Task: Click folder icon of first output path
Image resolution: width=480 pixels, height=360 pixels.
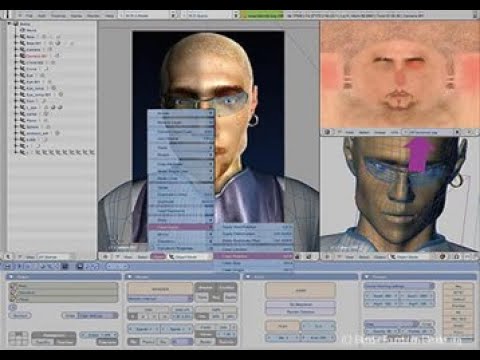Action: click(x=13, y=286)
